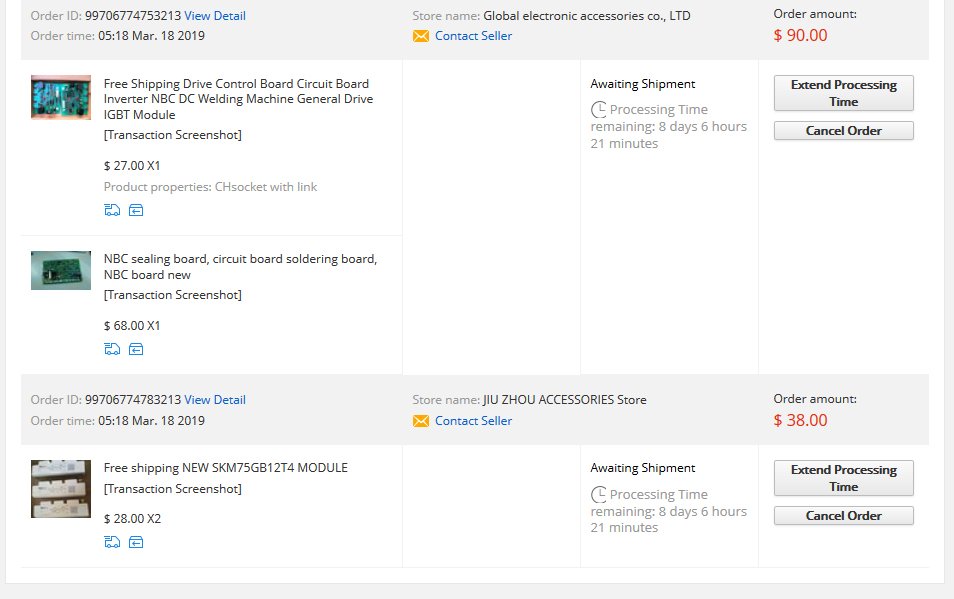Open NBC sealing board product thumbnail

coord(60,270)
